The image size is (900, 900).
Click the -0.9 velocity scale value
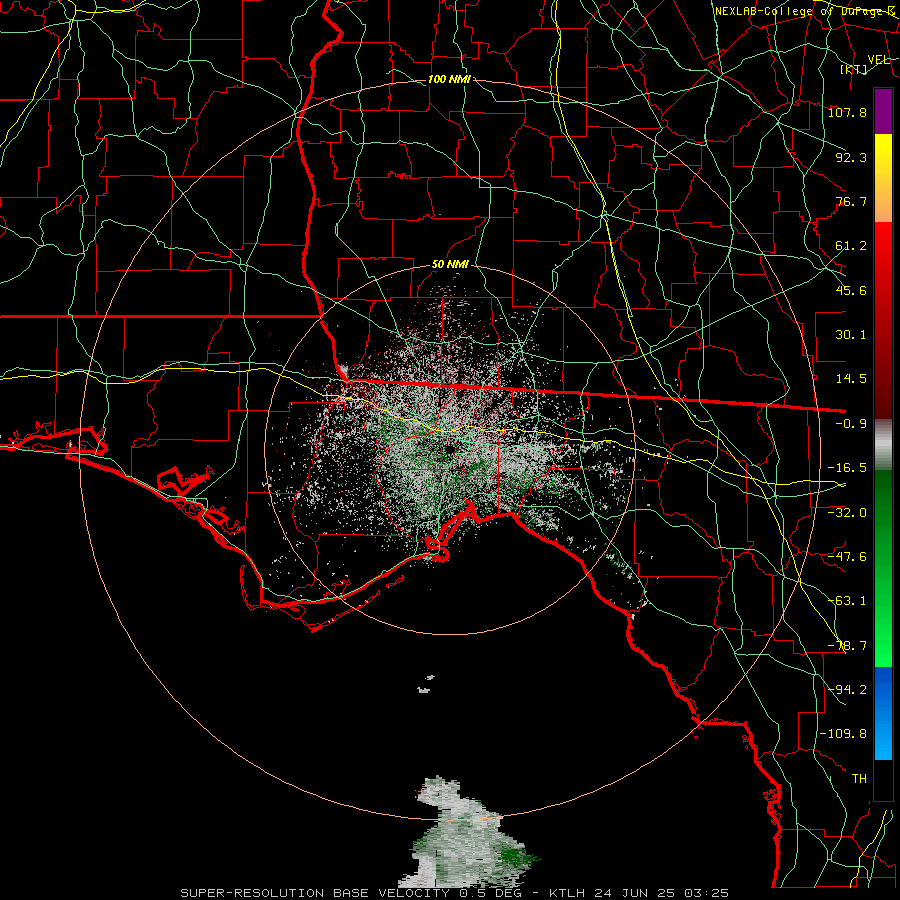click(851, 424)
